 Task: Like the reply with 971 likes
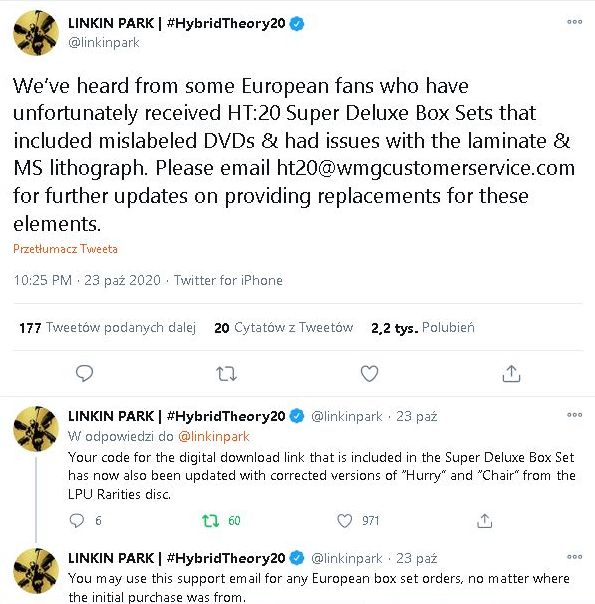tap(344, 520)
